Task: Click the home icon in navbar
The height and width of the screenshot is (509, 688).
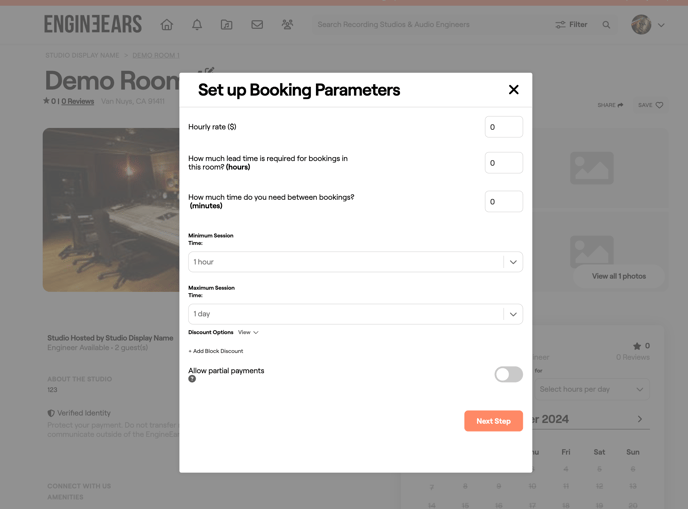Action: coord(167,24)
